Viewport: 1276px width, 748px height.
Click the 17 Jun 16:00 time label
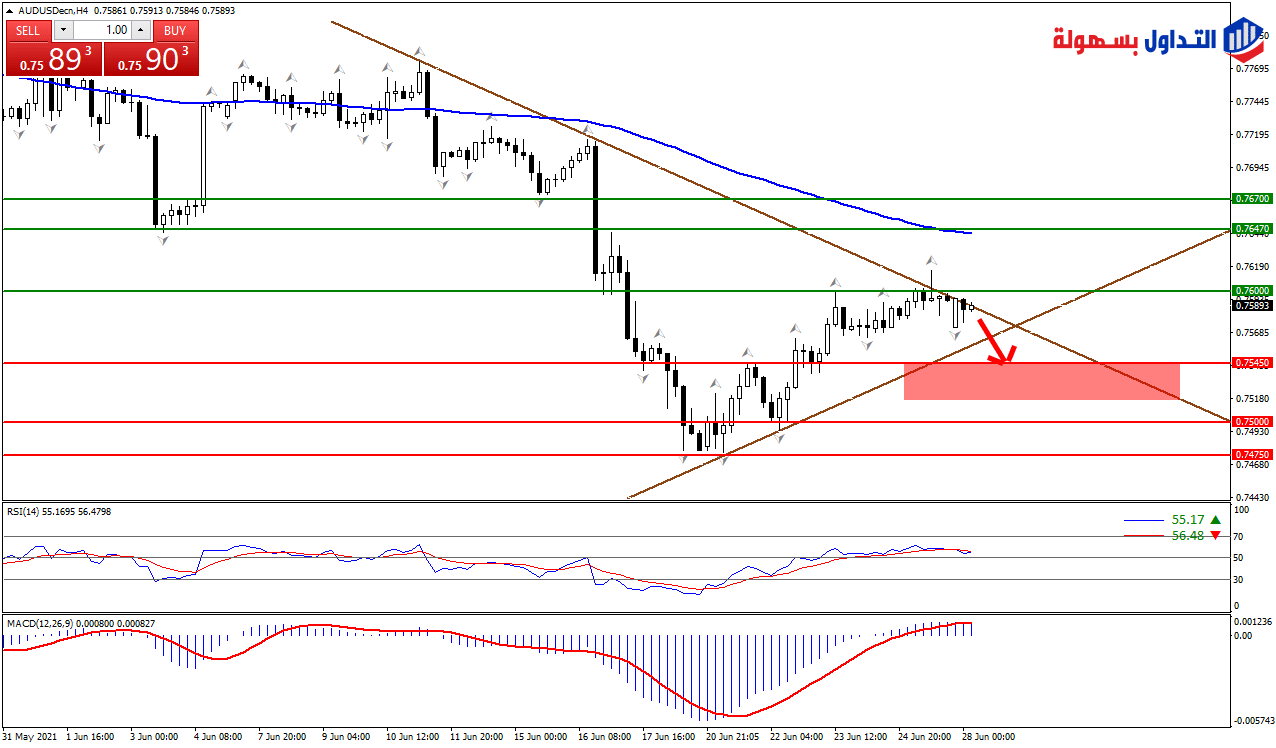(x=669, y=737)
